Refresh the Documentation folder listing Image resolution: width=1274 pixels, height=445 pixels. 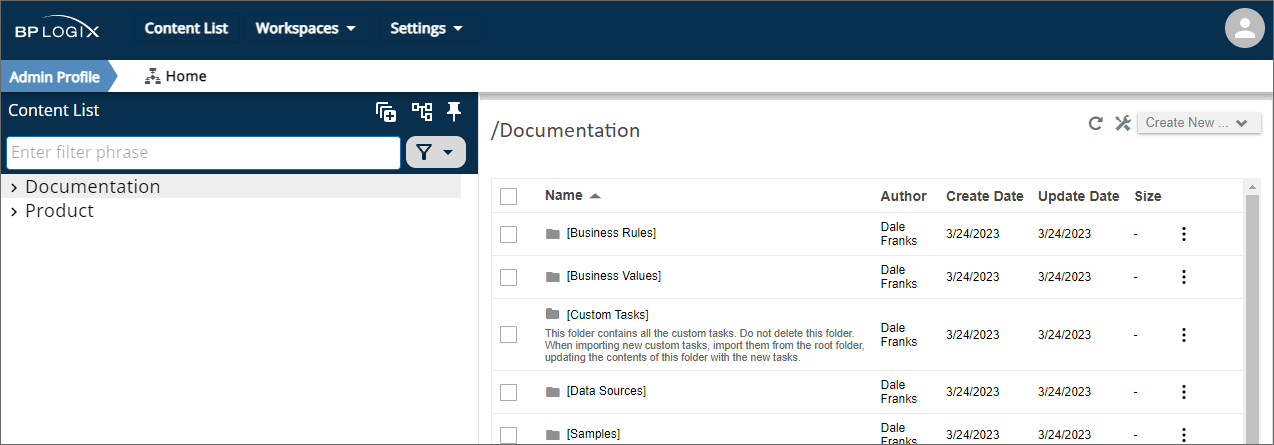(1096, 123)
